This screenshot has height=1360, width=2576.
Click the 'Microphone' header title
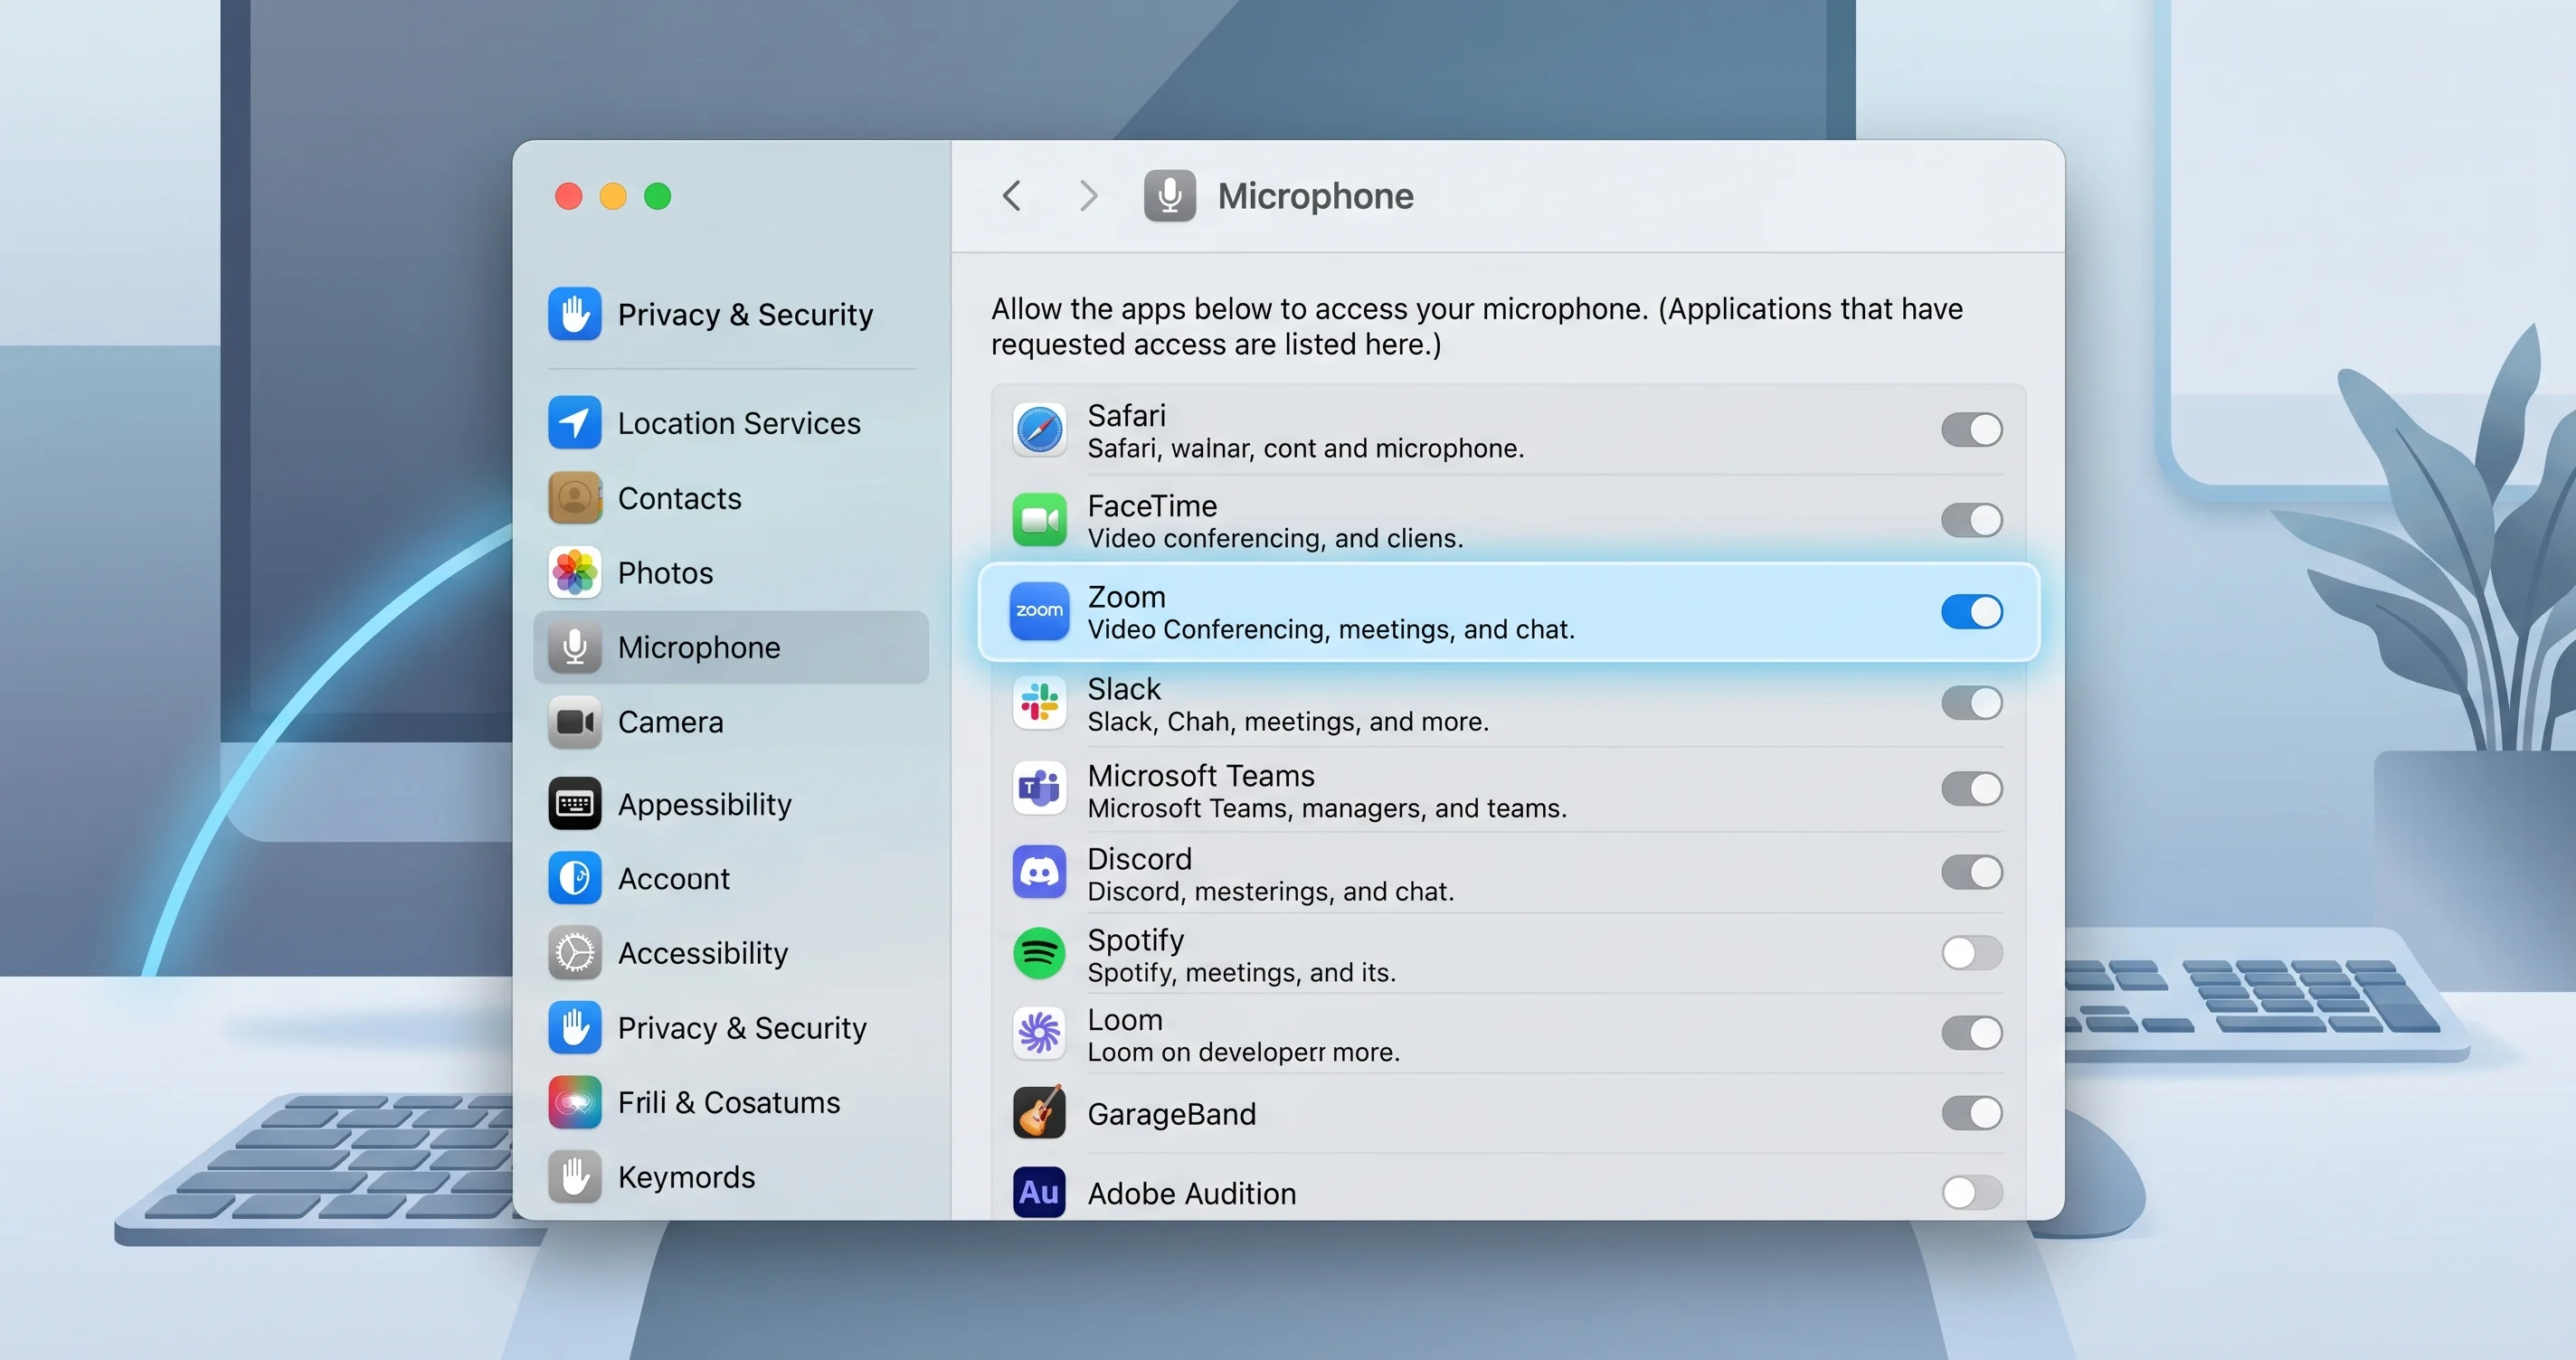[x=1315, y=196]
